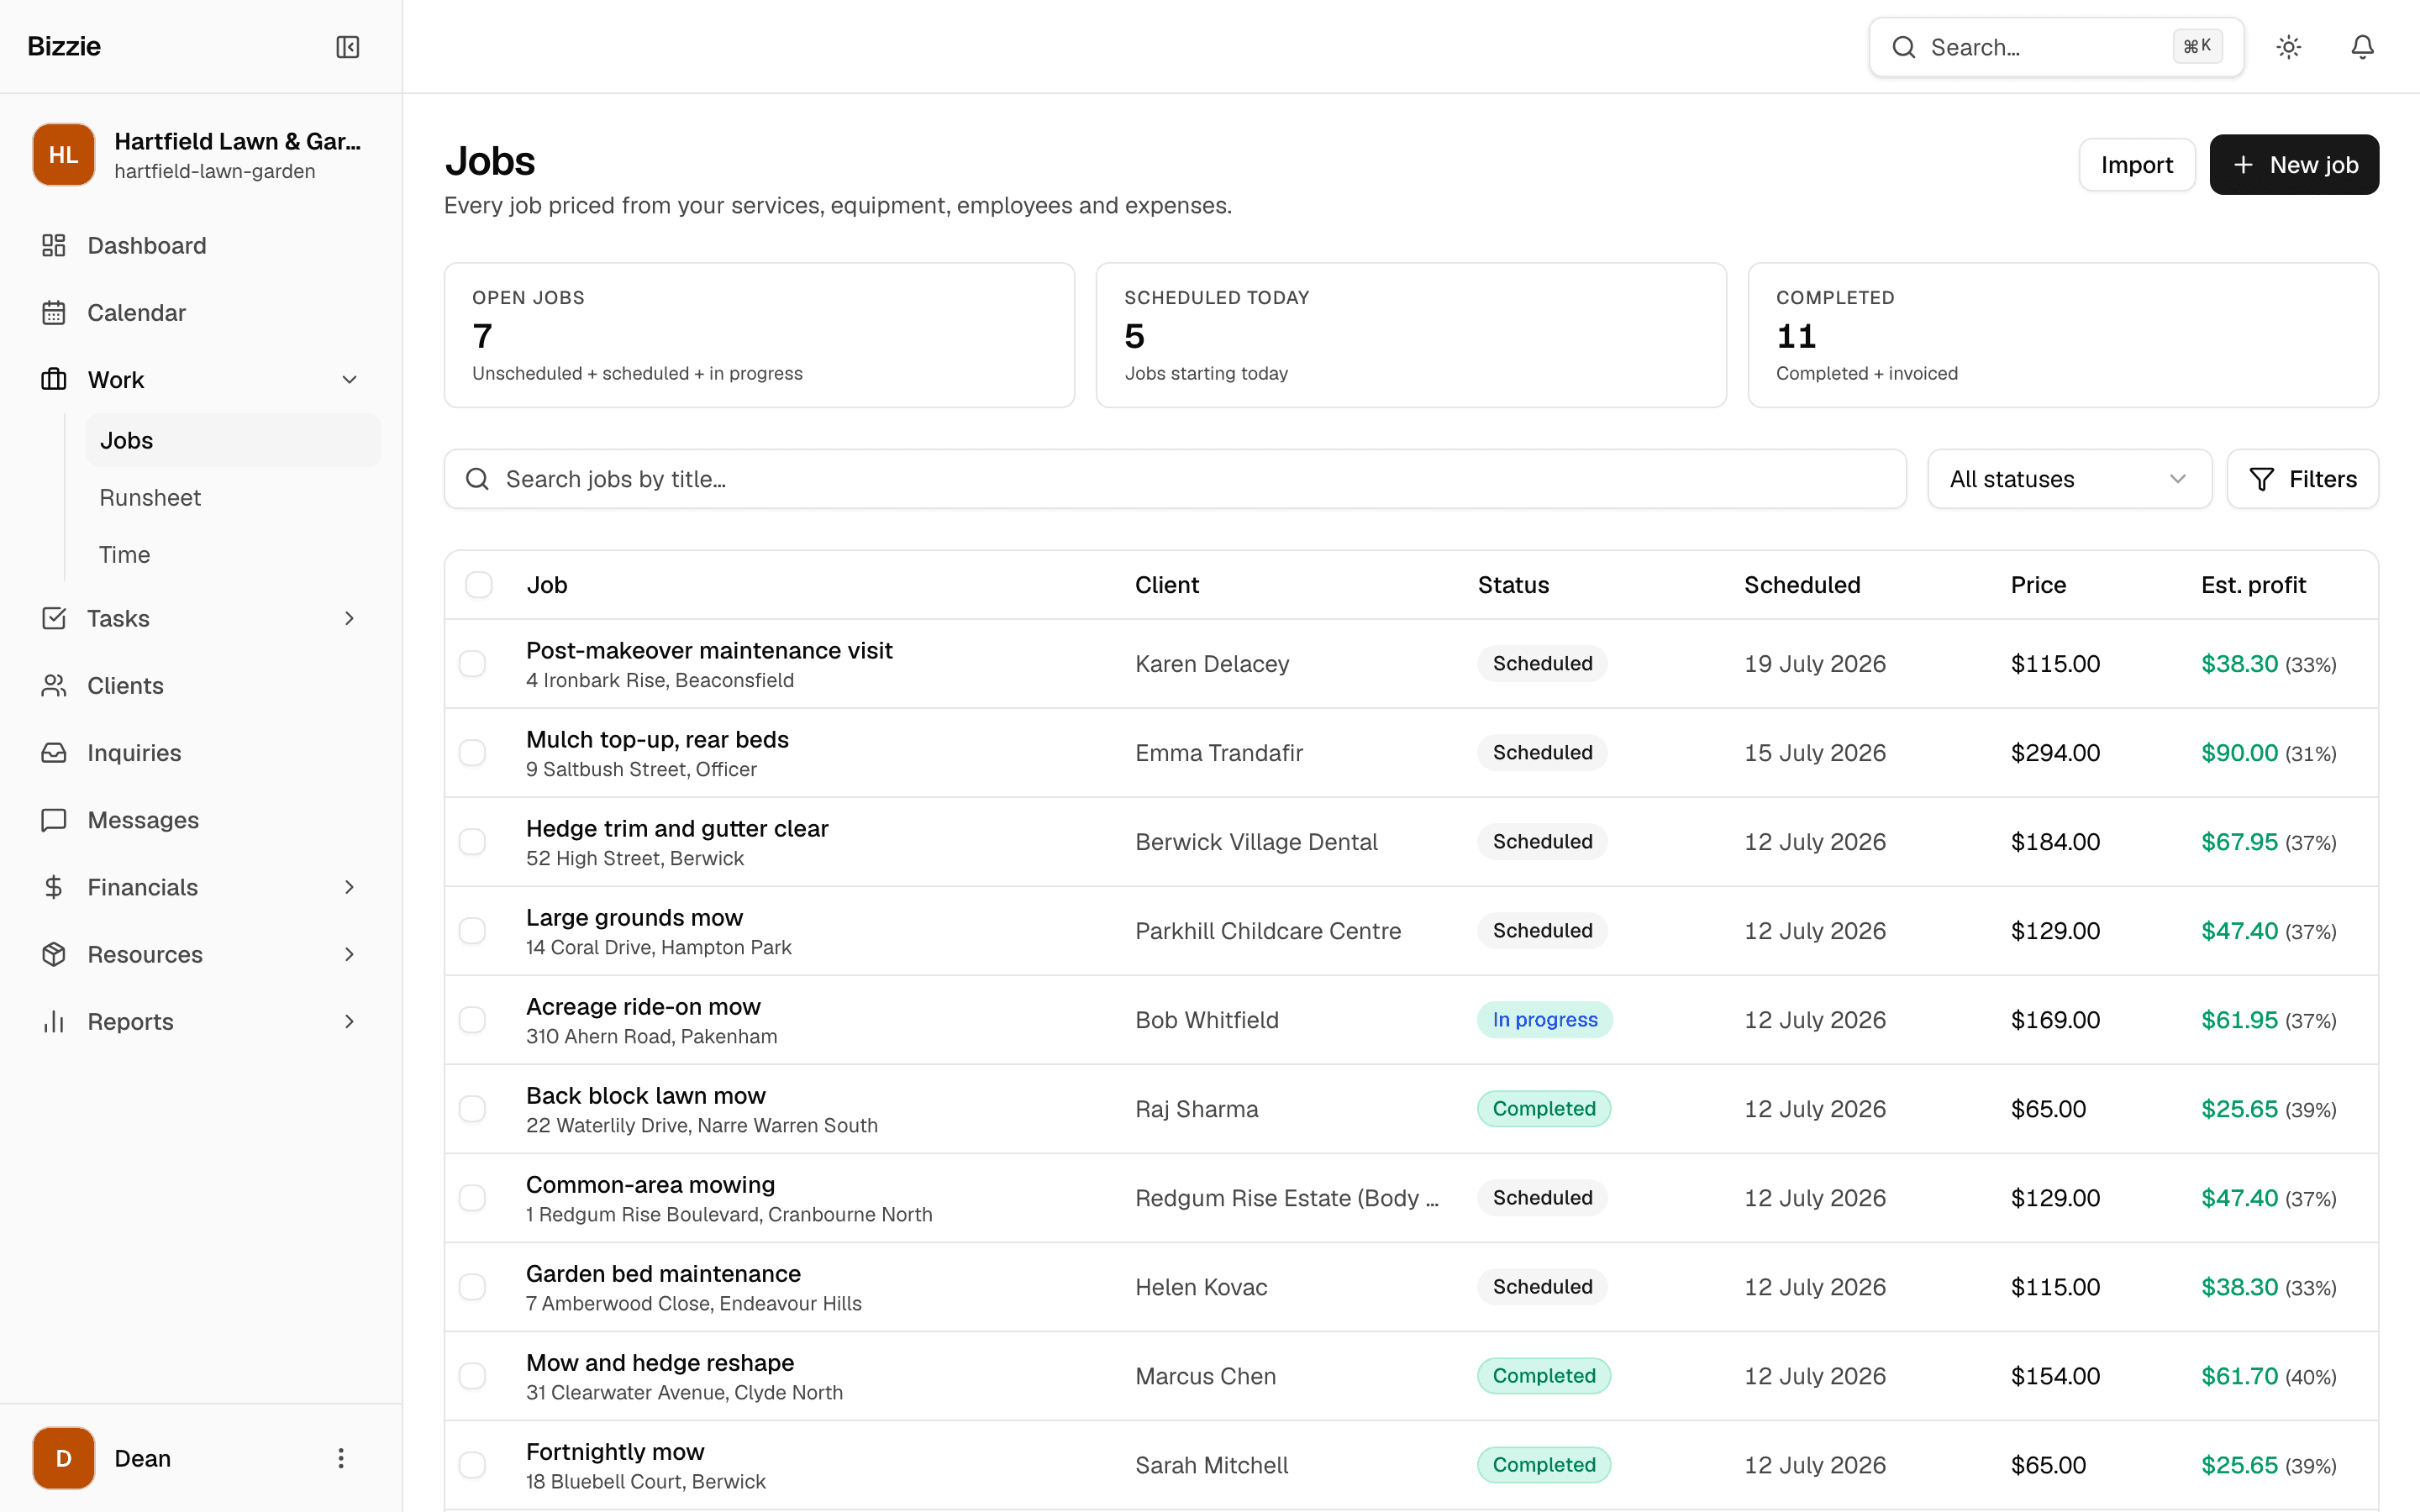Viewport: 2420px width, 1512px height.
Task: Open Dean's user options menu dots
Action: 340,1458
